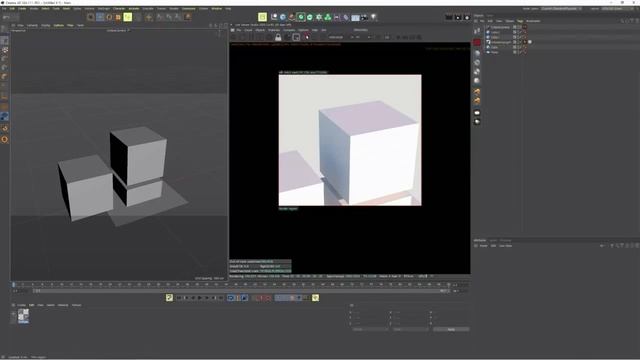Click the orange circle icon in left palette
The image size is (640, 360).
4,139
